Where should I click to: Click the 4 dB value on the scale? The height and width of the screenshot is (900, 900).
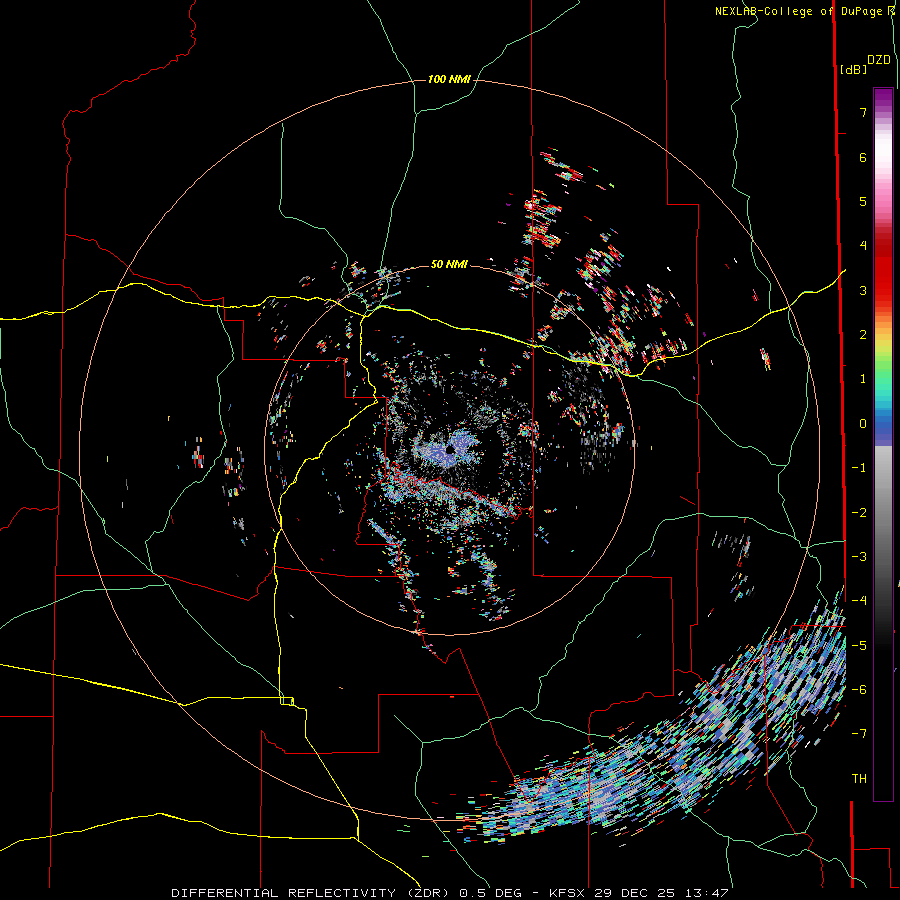(863, 246)
